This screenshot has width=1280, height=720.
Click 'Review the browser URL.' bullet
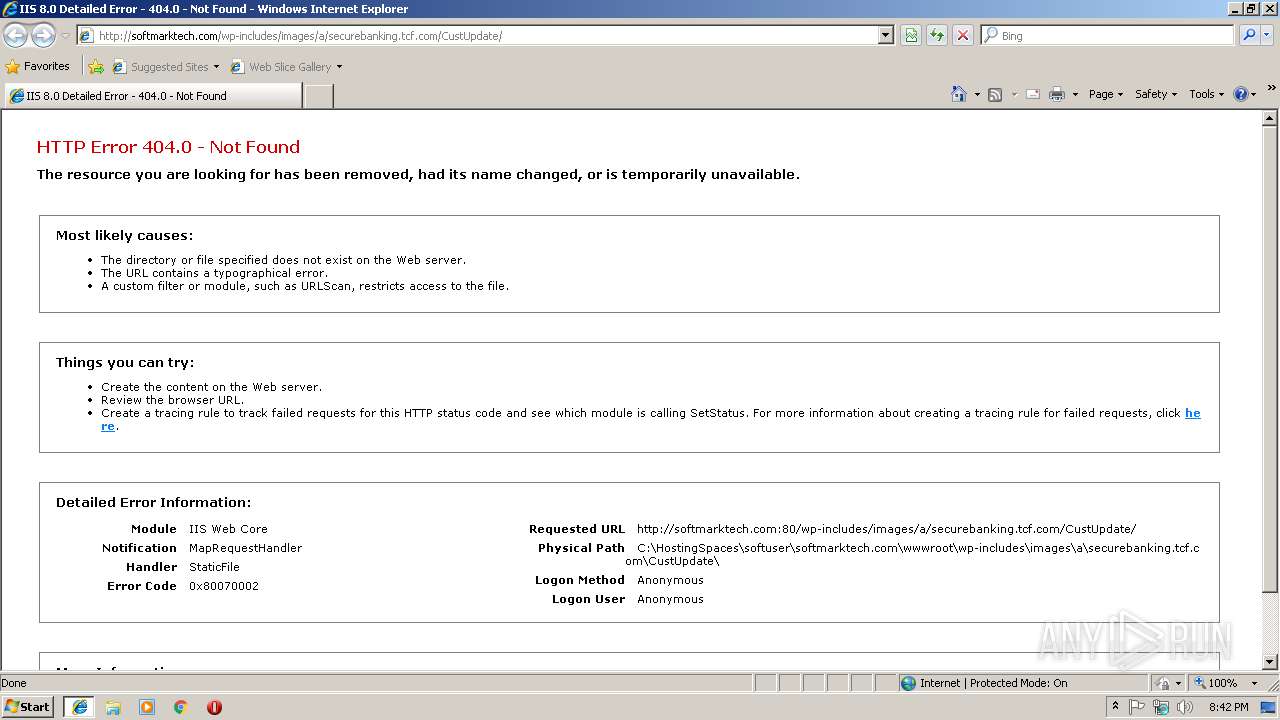[172, 400]
